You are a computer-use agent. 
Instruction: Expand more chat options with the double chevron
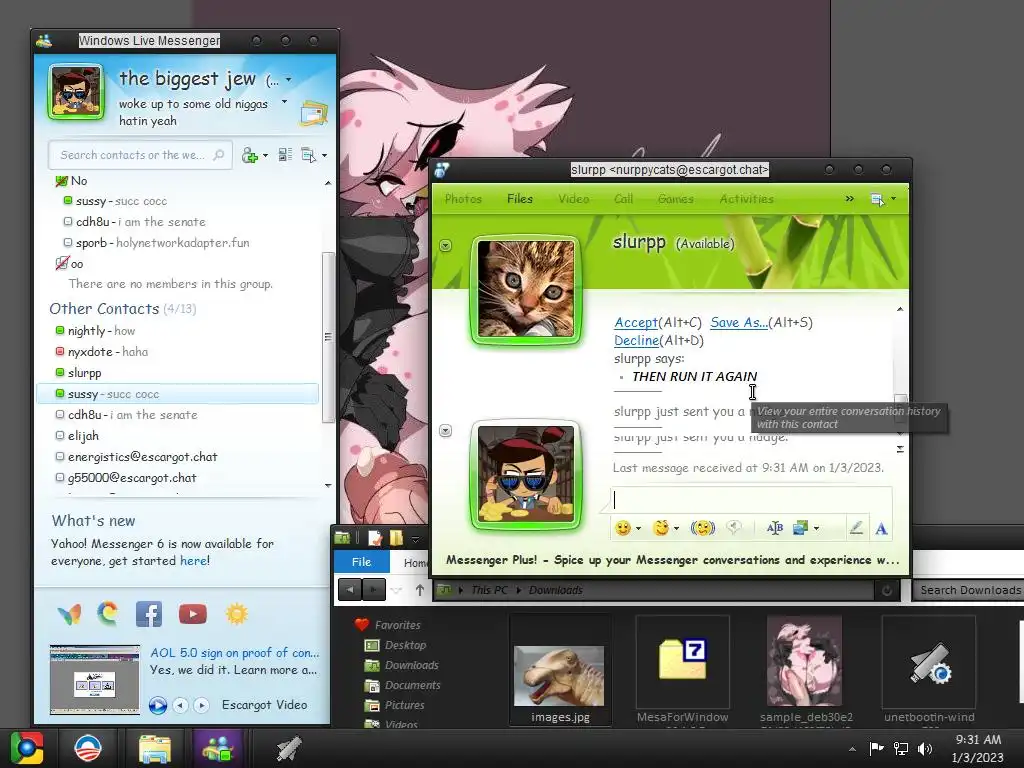coord(850,199)
